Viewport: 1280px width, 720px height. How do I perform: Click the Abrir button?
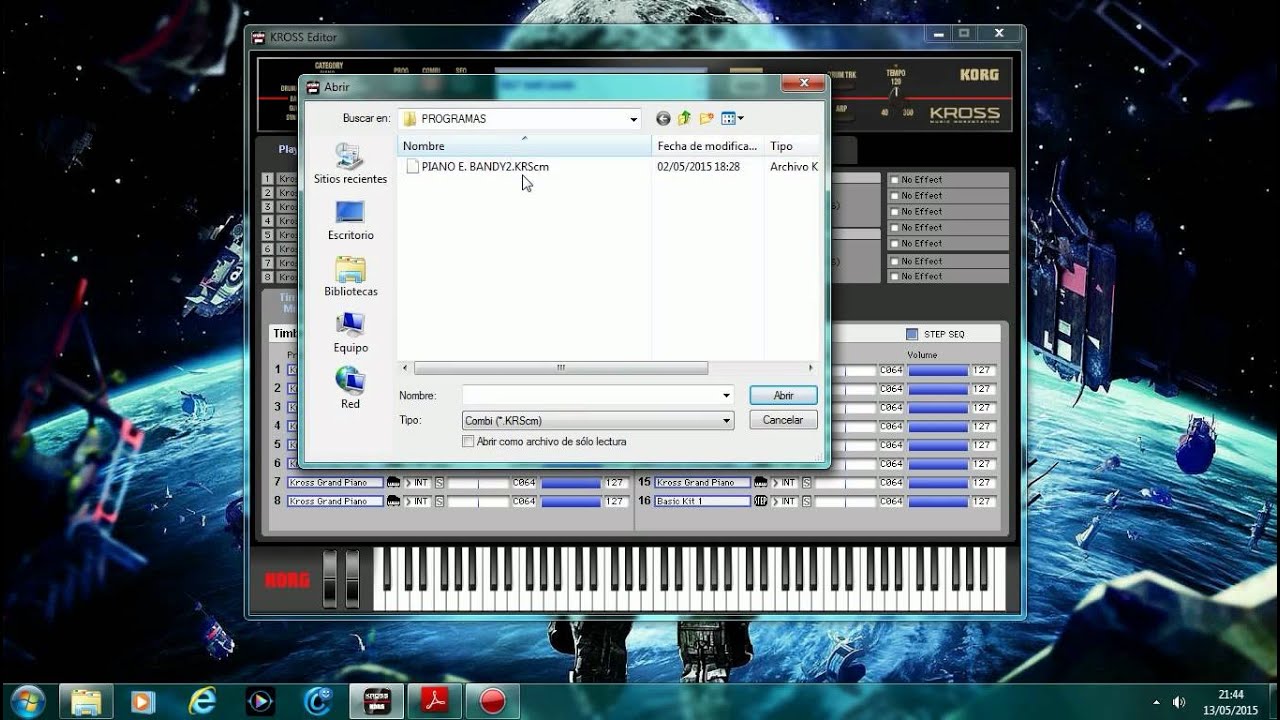[x=783, y=396]
